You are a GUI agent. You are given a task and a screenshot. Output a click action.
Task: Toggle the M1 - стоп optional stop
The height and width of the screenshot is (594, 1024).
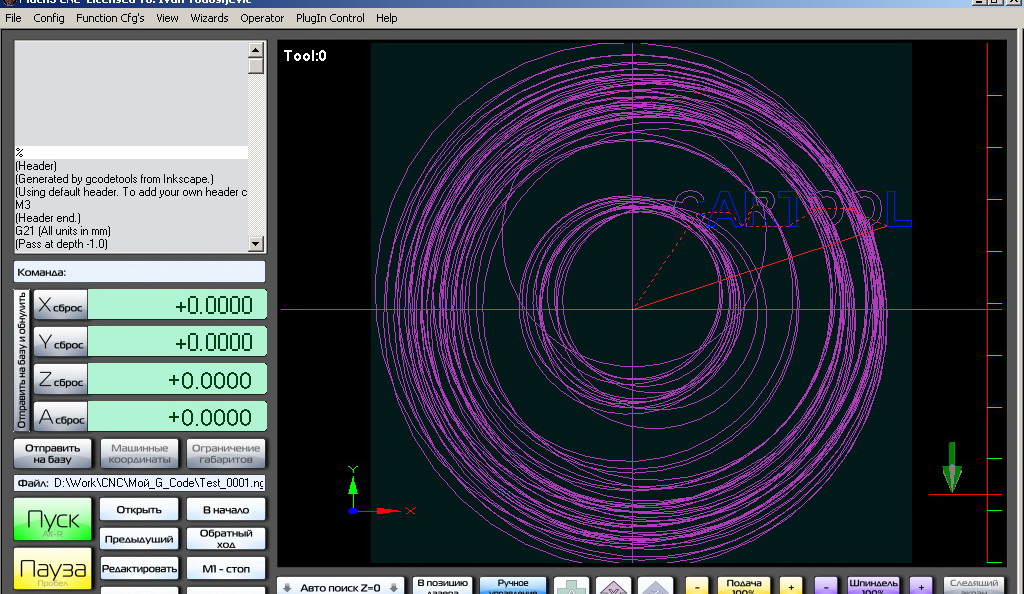click(226, 569)
